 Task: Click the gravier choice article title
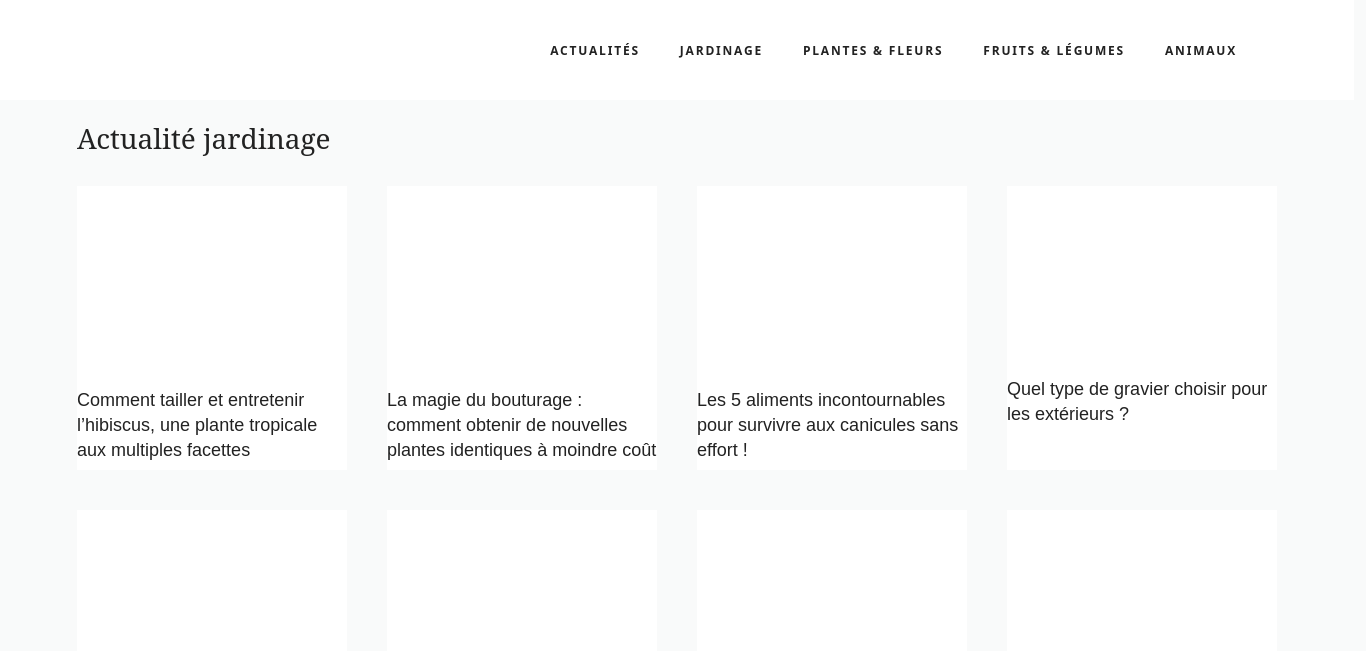click(x=1136, y=402)
